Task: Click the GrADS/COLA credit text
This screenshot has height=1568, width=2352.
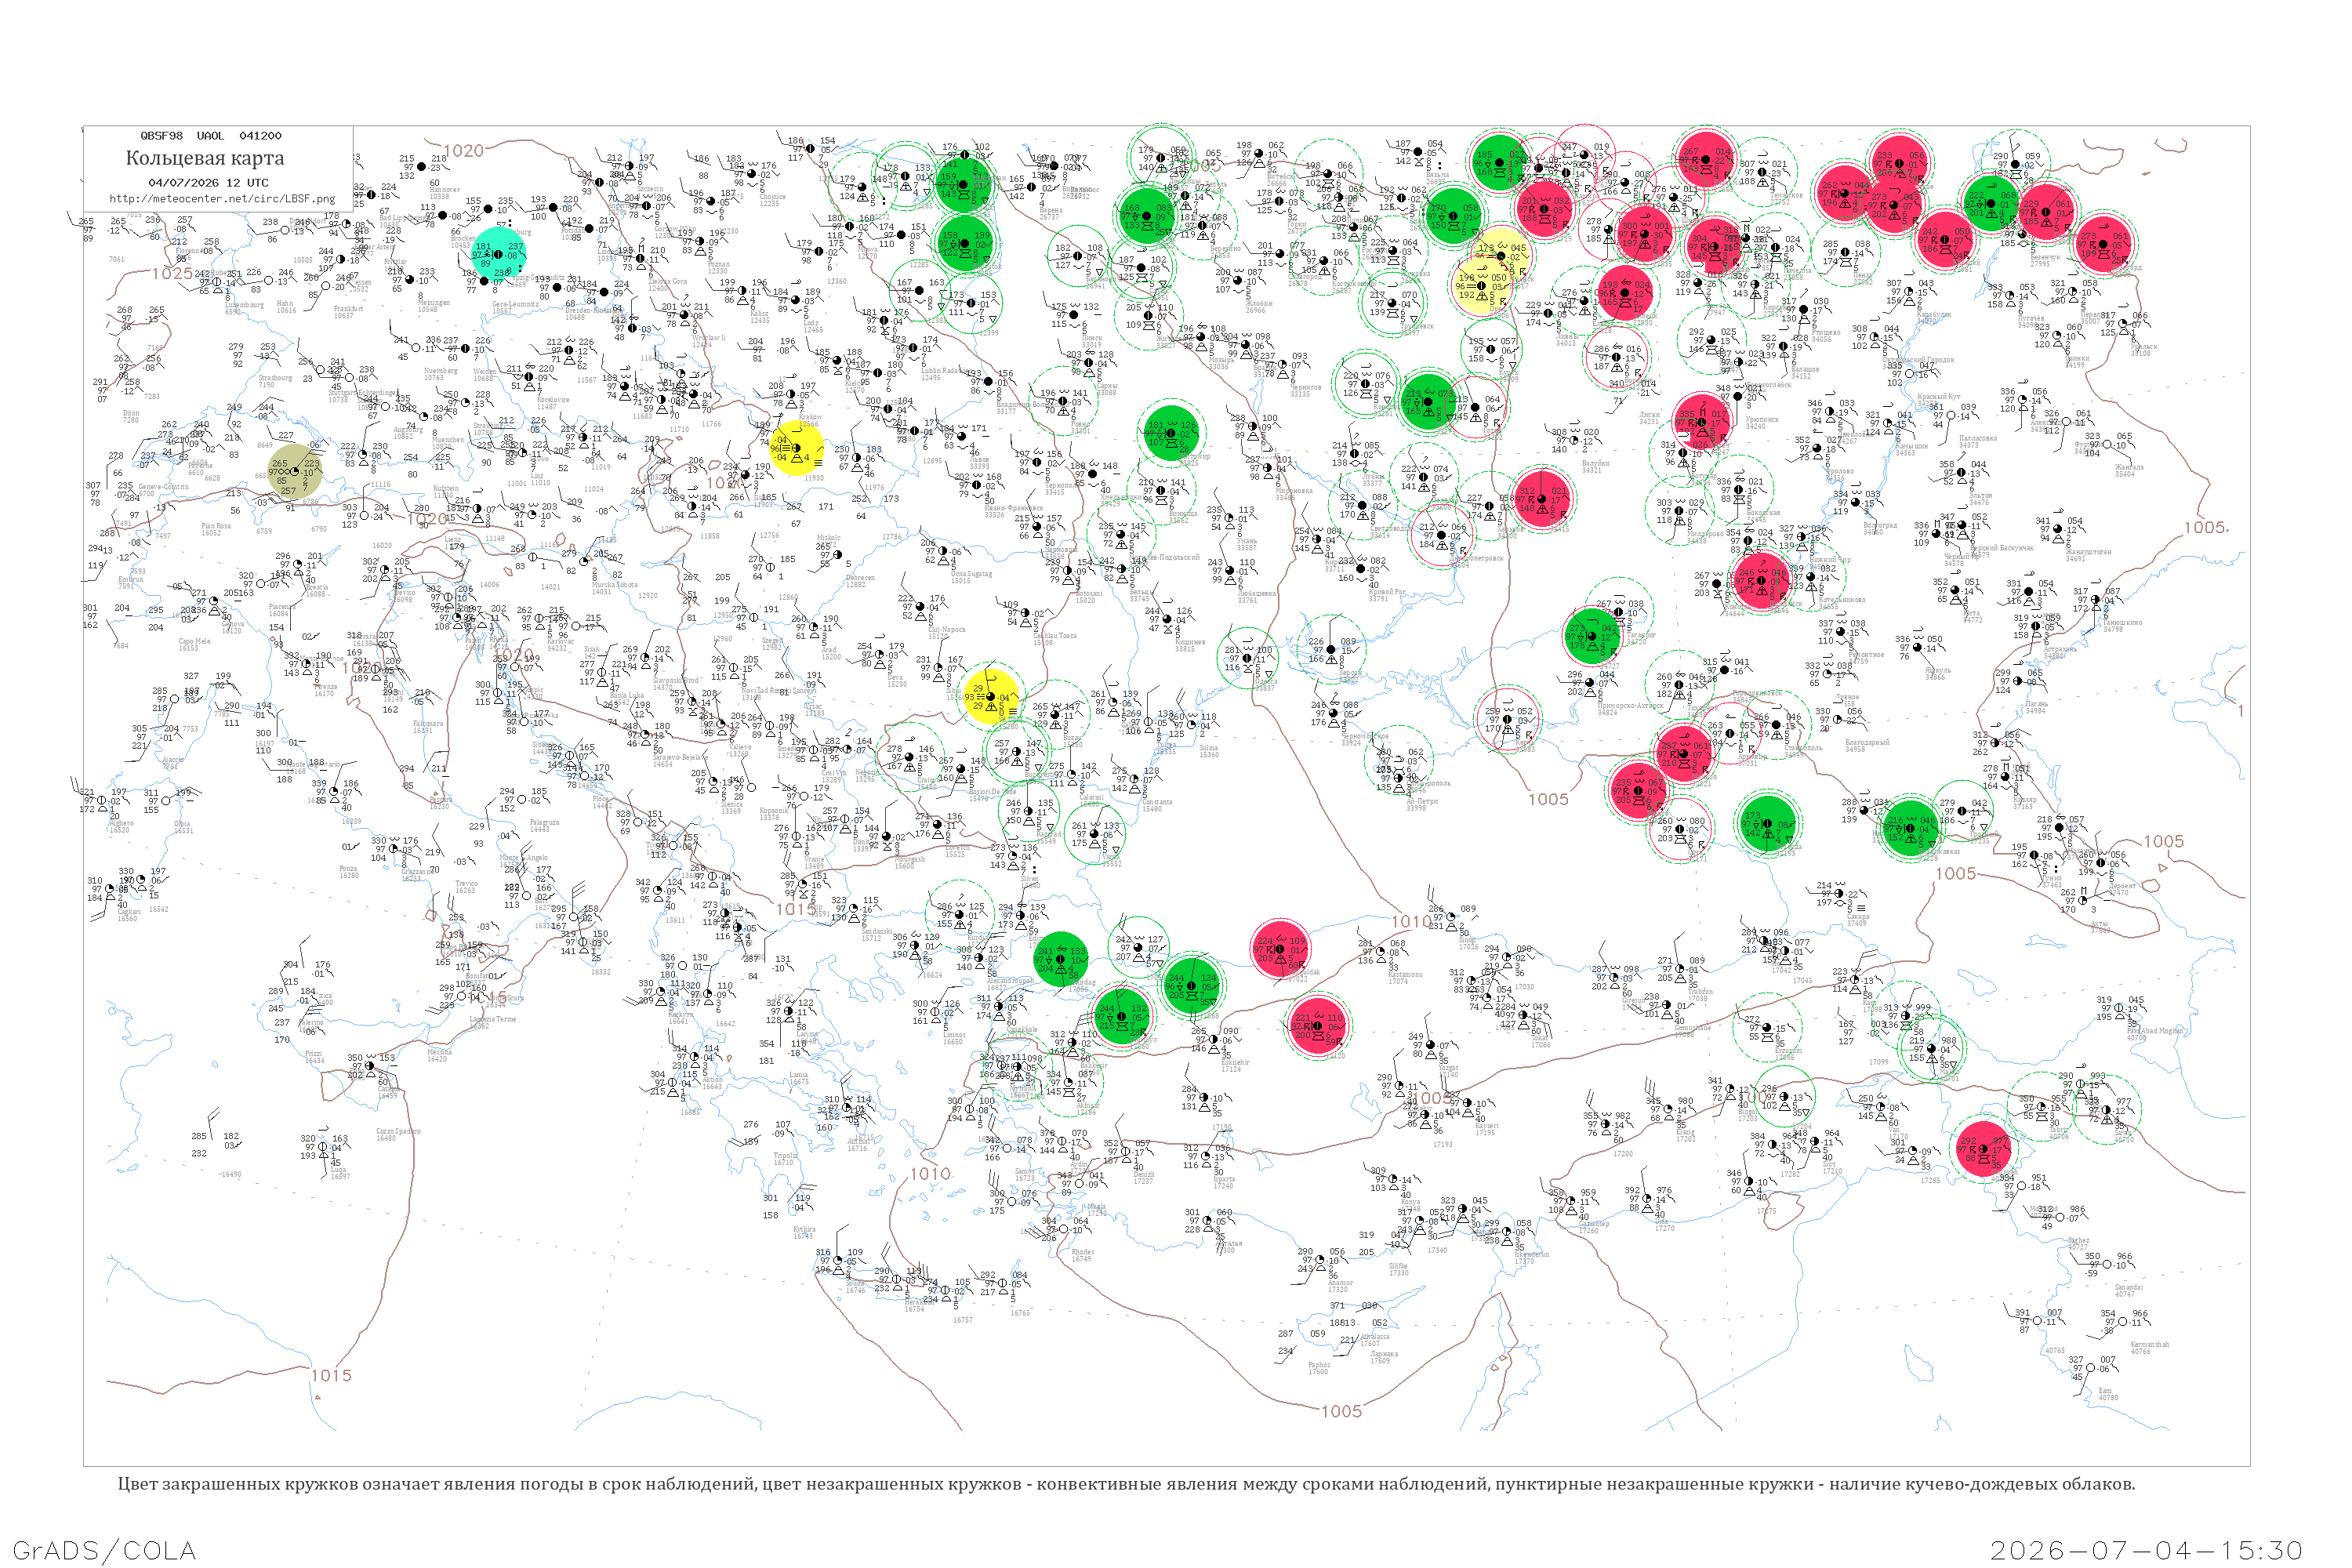Action: click(x=104, y=1550)
